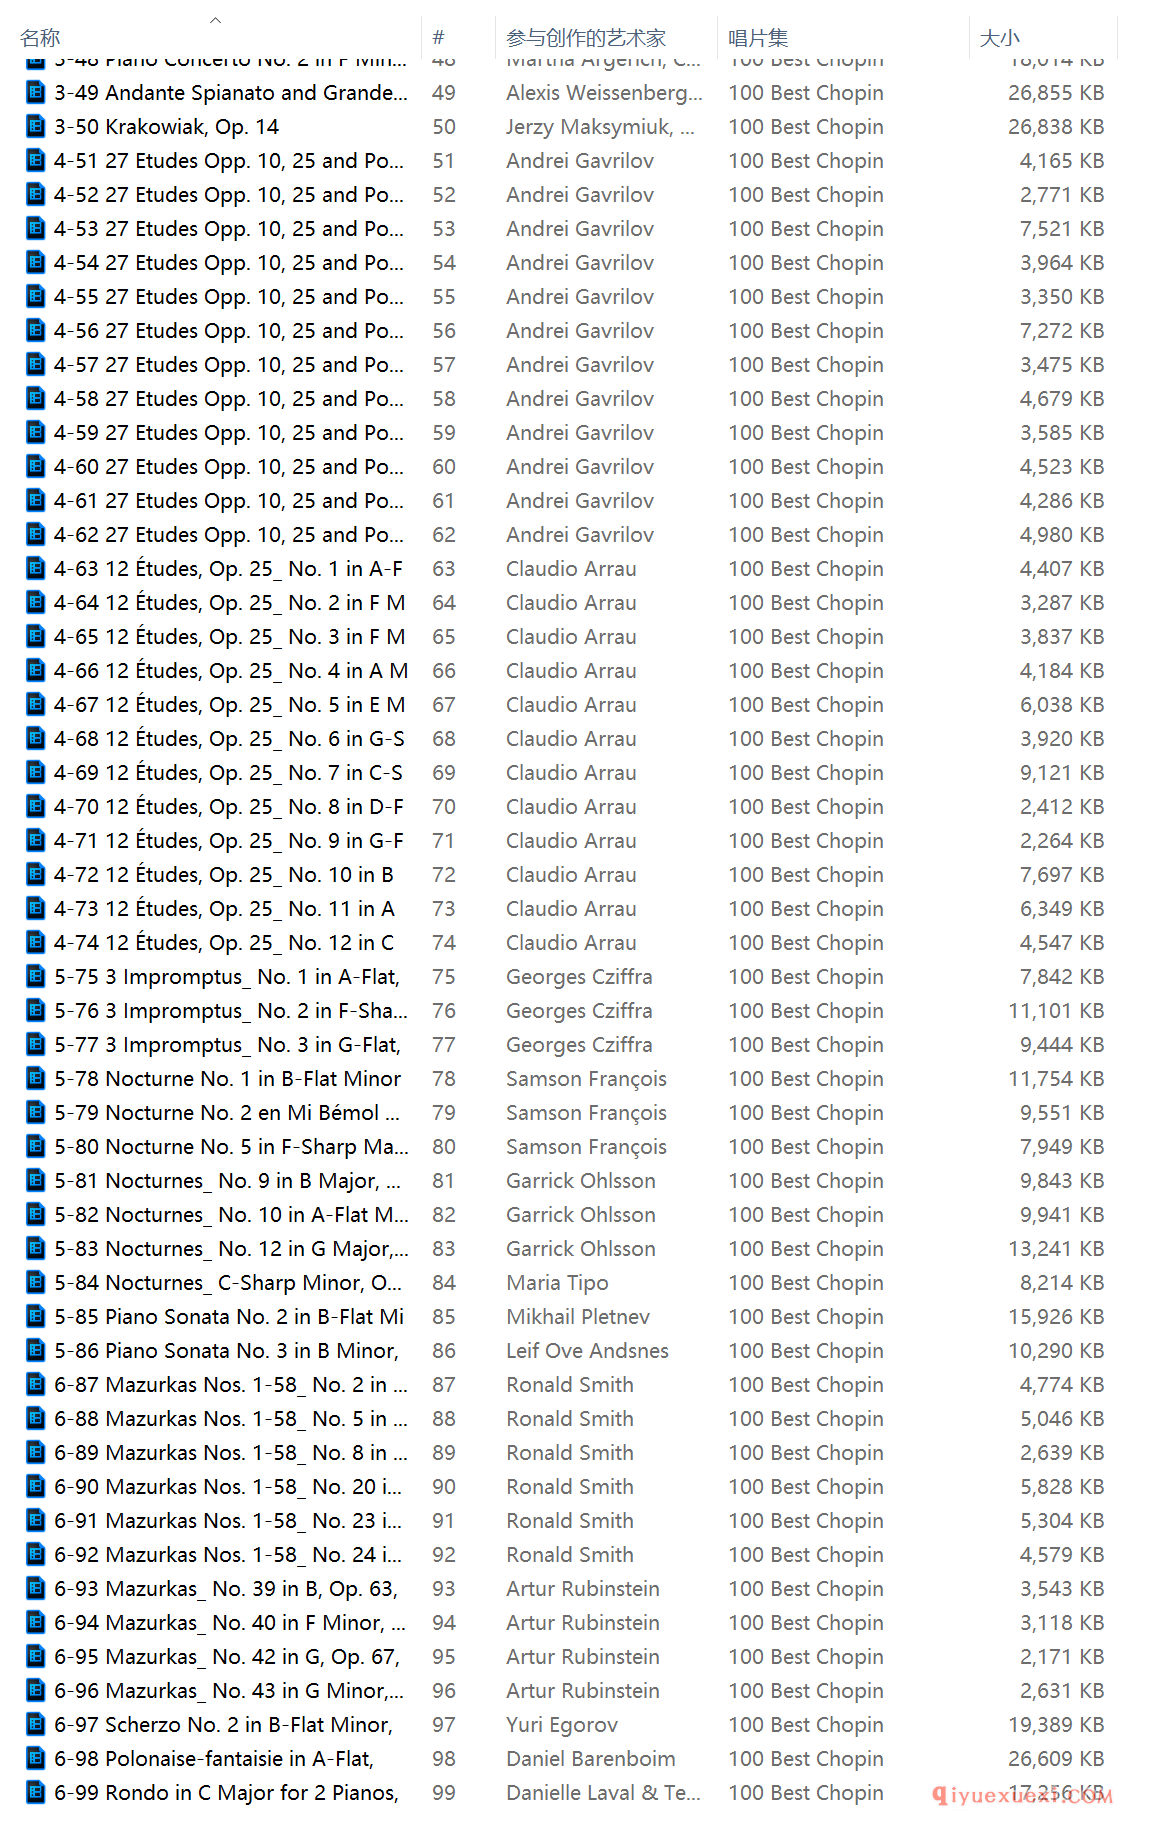Click the icon for 6-97 Scherzo No. 2
This screenshot has height=1827, width=1149.
pos(36,1725)
